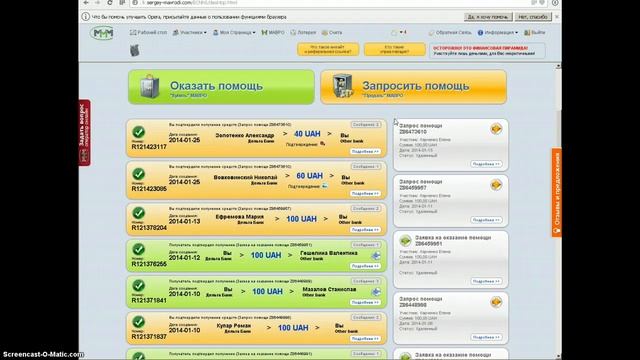Click the browser forward arrow
The height and width of the screenshot is (360, 640).
tap(98, 2)
